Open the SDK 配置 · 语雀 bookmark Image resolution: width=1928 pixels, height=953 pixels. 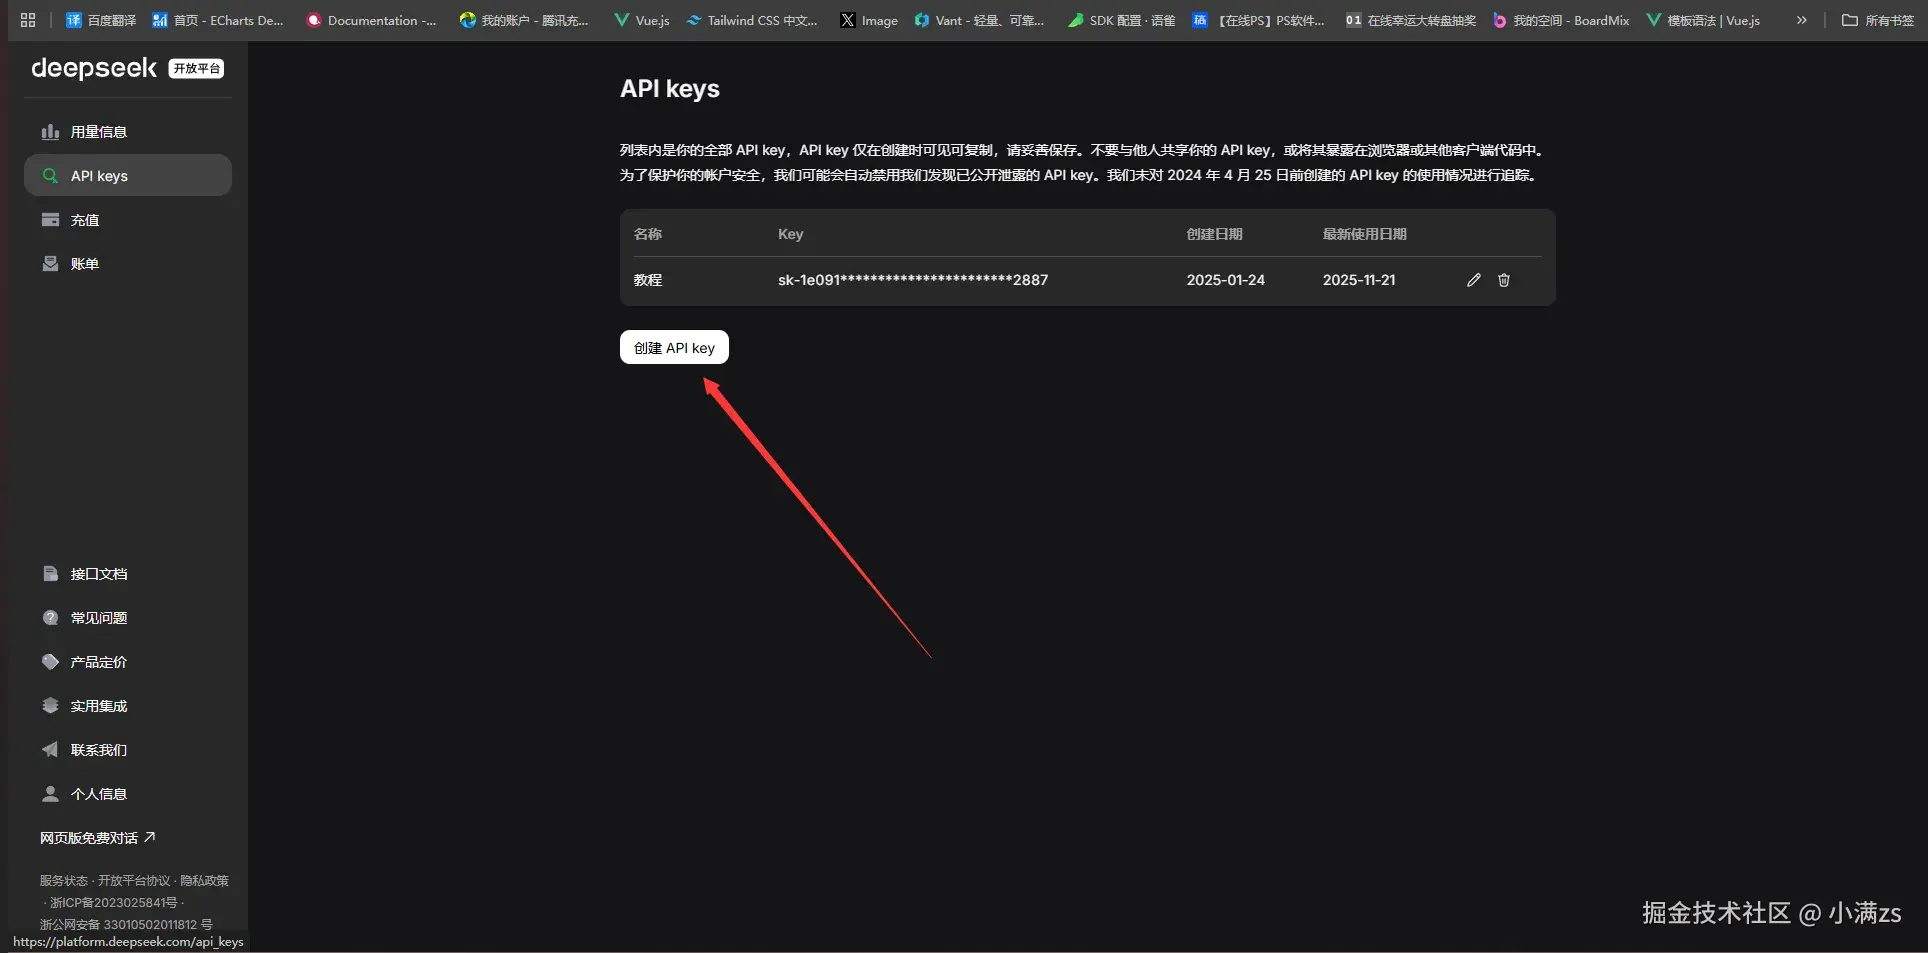1121,20
